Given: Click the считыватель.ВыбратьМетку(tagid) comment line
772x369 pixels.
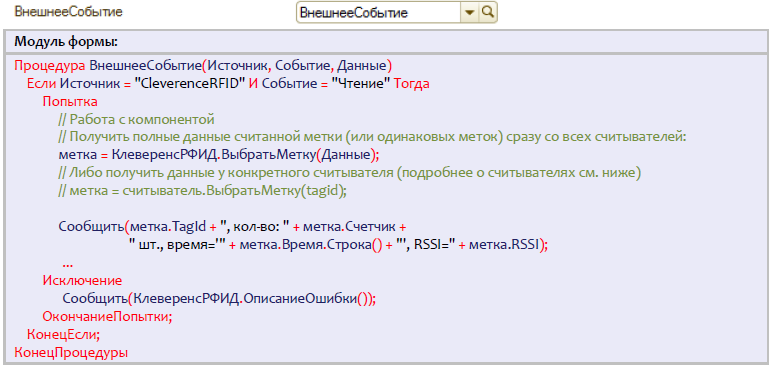Looking at the screenshot, I should tap(202, 191).
